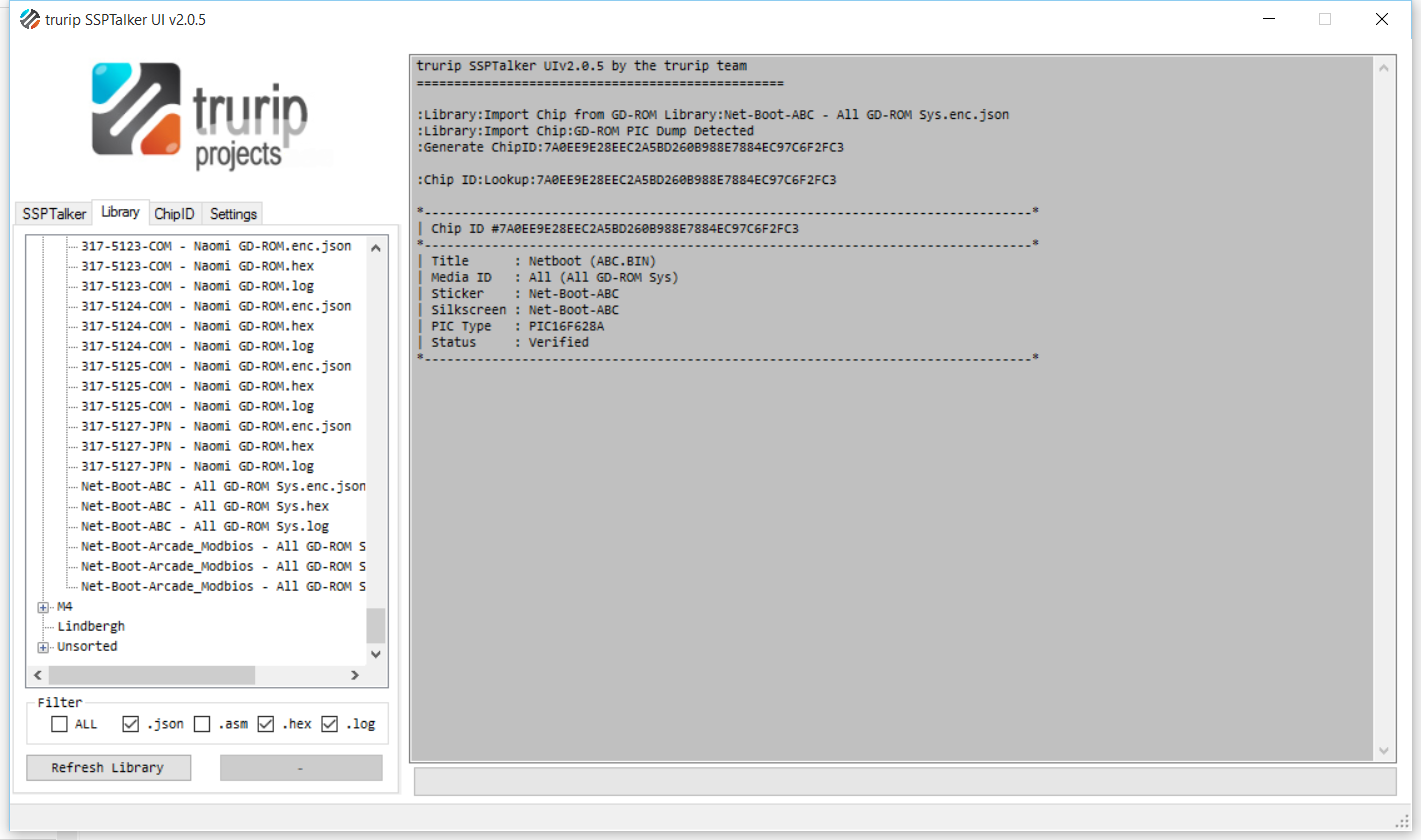Click output log scroll up arrow
This screenshot has width=1421, height=840.
coord(1385,69)
